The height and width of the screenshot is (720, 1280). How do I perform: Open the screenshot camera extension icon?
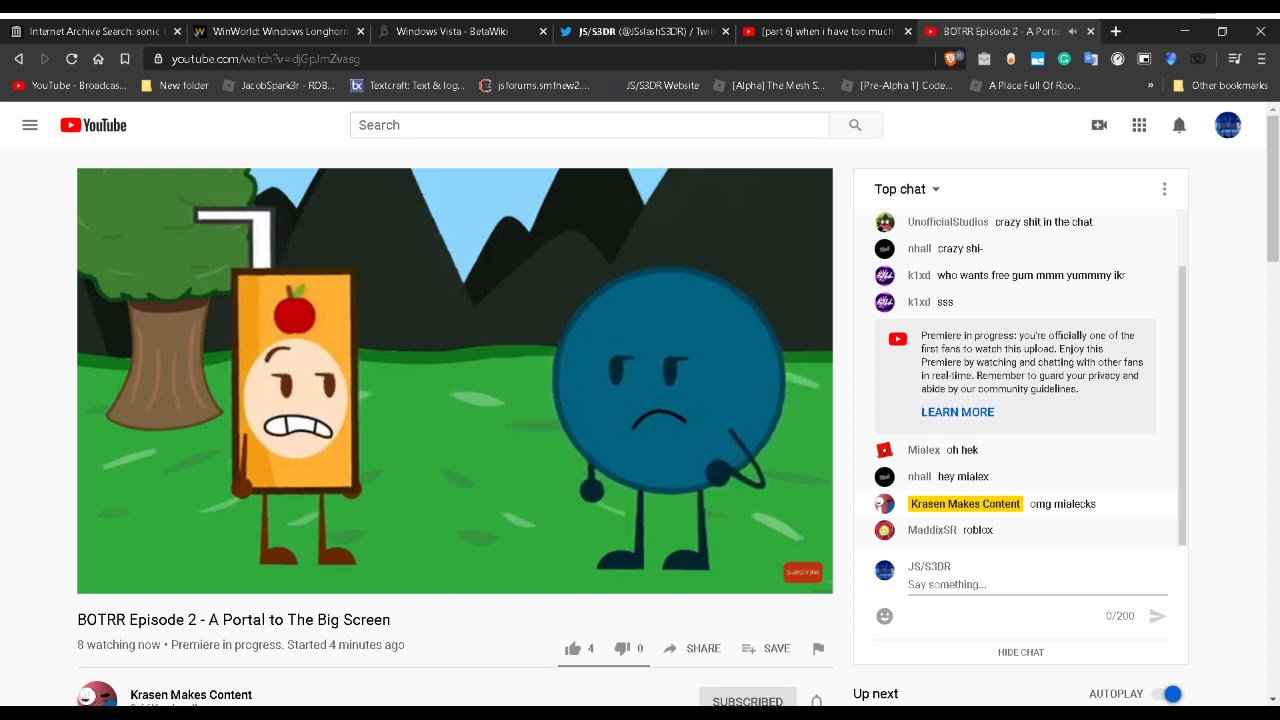pyautogui.click(x=1198, y=59)
